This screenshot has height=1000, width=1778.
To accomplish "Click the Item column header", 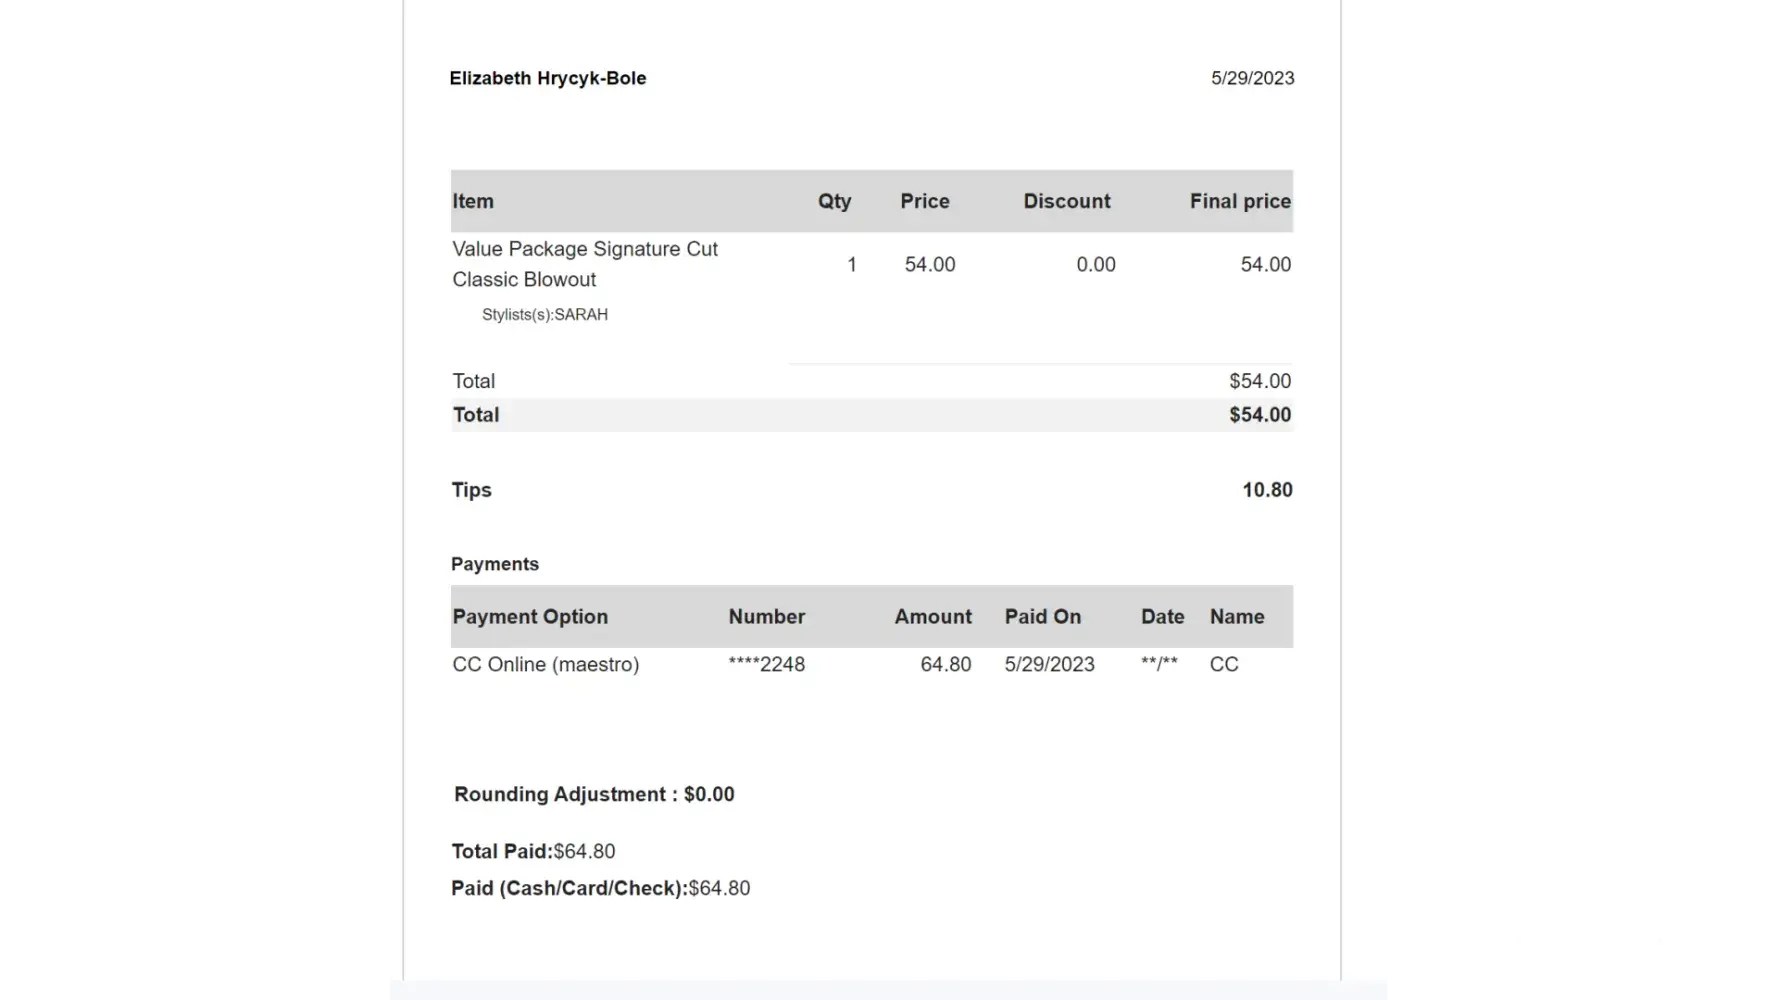I will (473, 201).
